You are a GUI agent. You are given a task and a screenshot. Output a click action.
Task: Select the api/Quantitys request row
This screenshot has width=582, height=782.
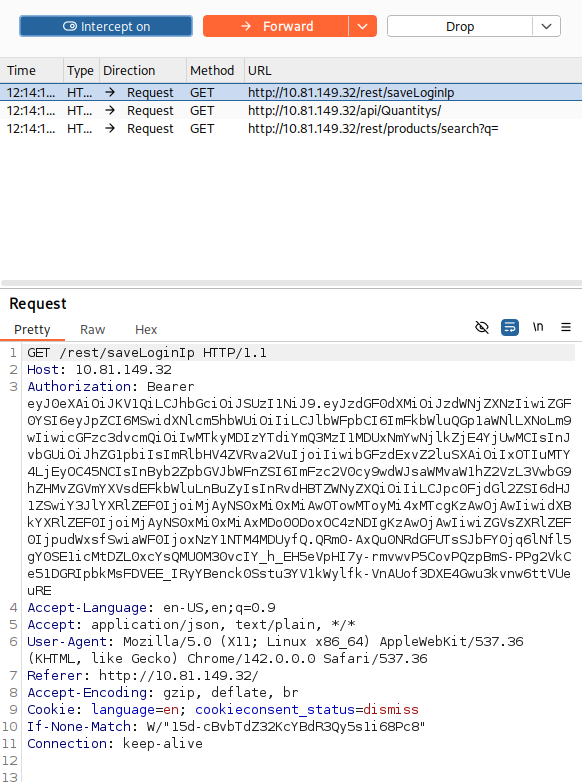click(x=291, y=110)
